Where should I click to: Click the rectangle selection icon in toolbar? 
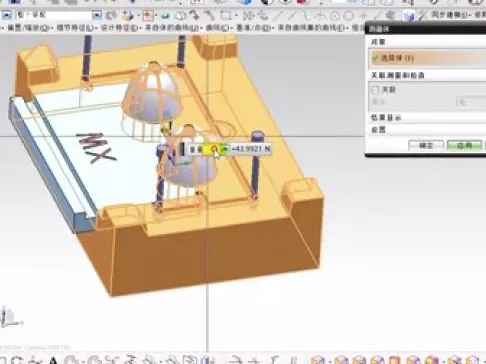pyautogui.click(x=226, y=15)
